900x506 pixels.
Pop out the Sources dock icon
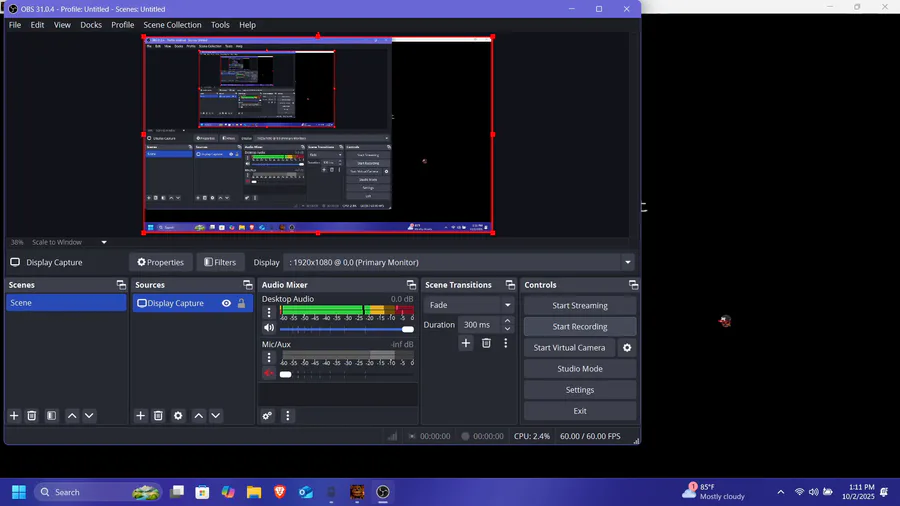[247, 285]
